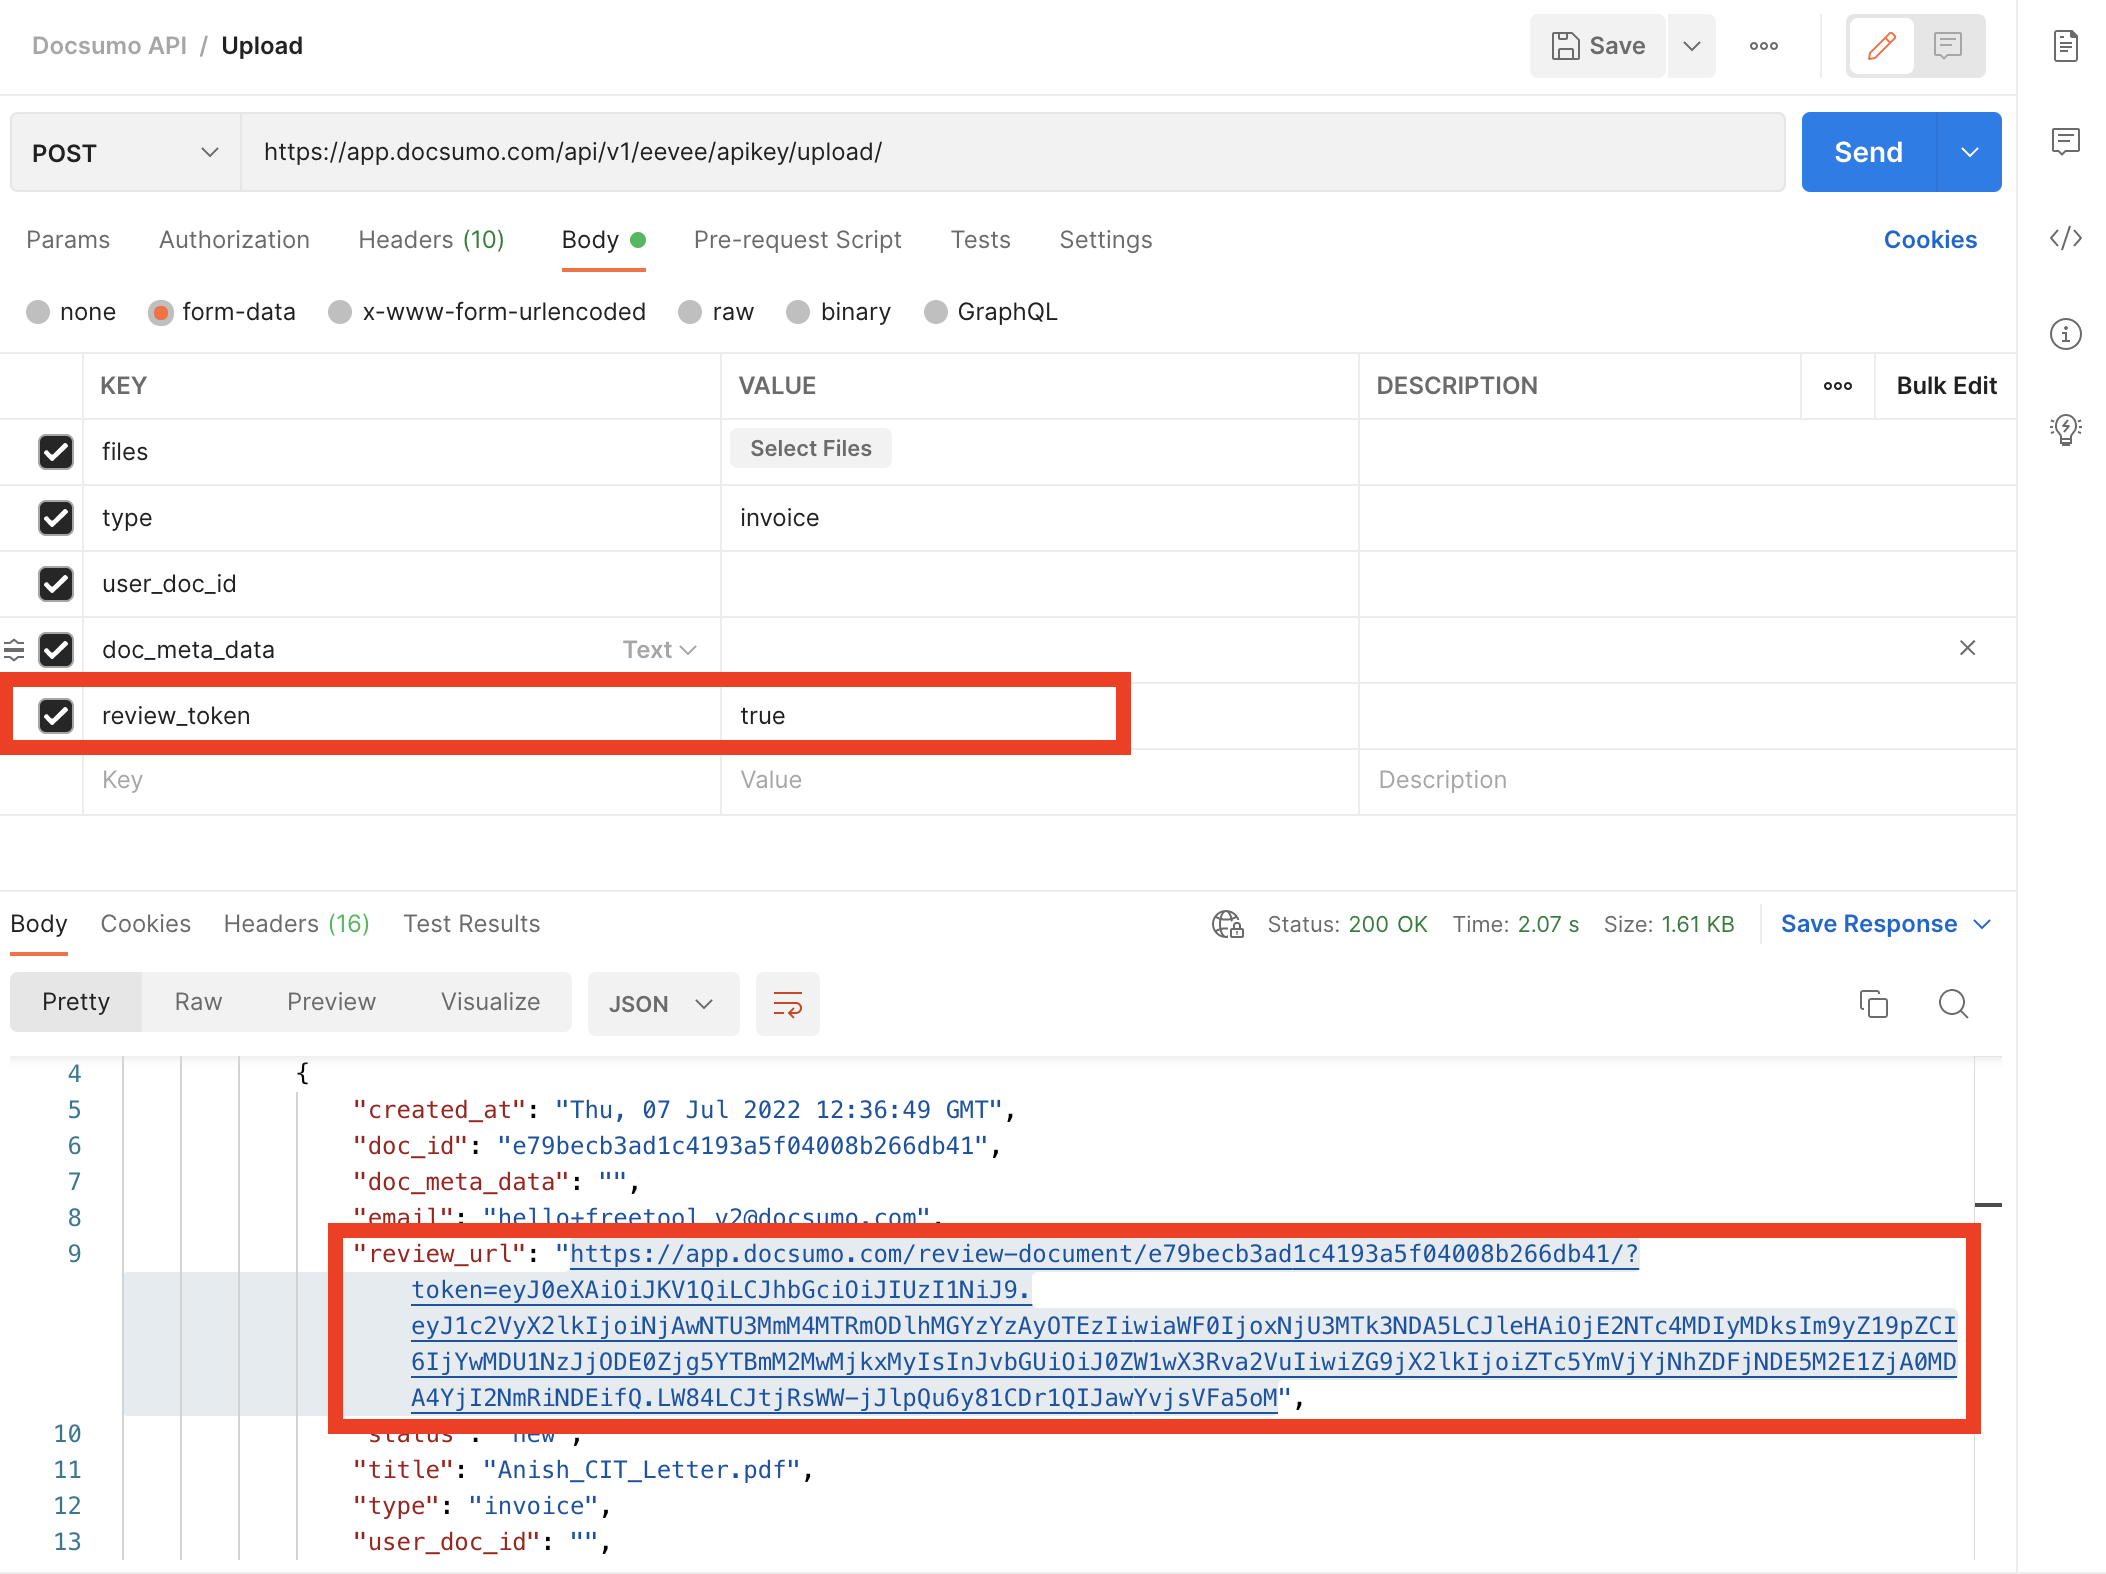Switch to the Authorization tab
The width and height of the screenshot is (2106, 1574).
click(234, 240)
